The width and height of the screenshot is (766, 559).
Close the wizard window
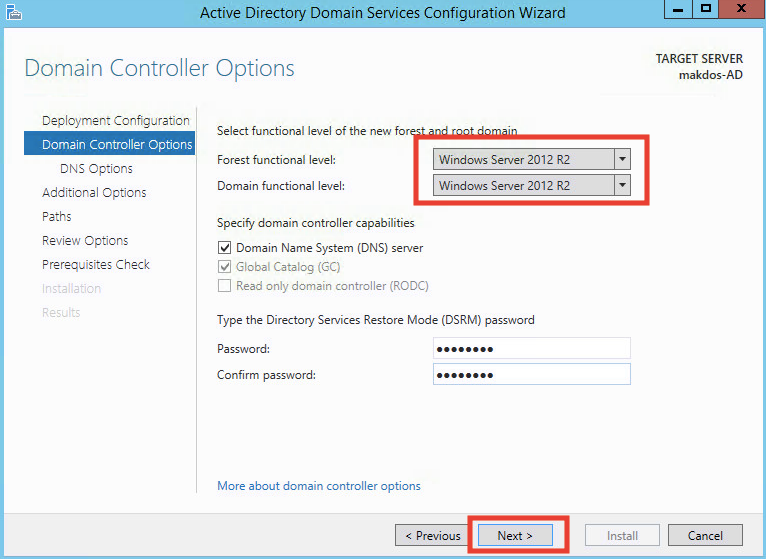coord(742,9)
